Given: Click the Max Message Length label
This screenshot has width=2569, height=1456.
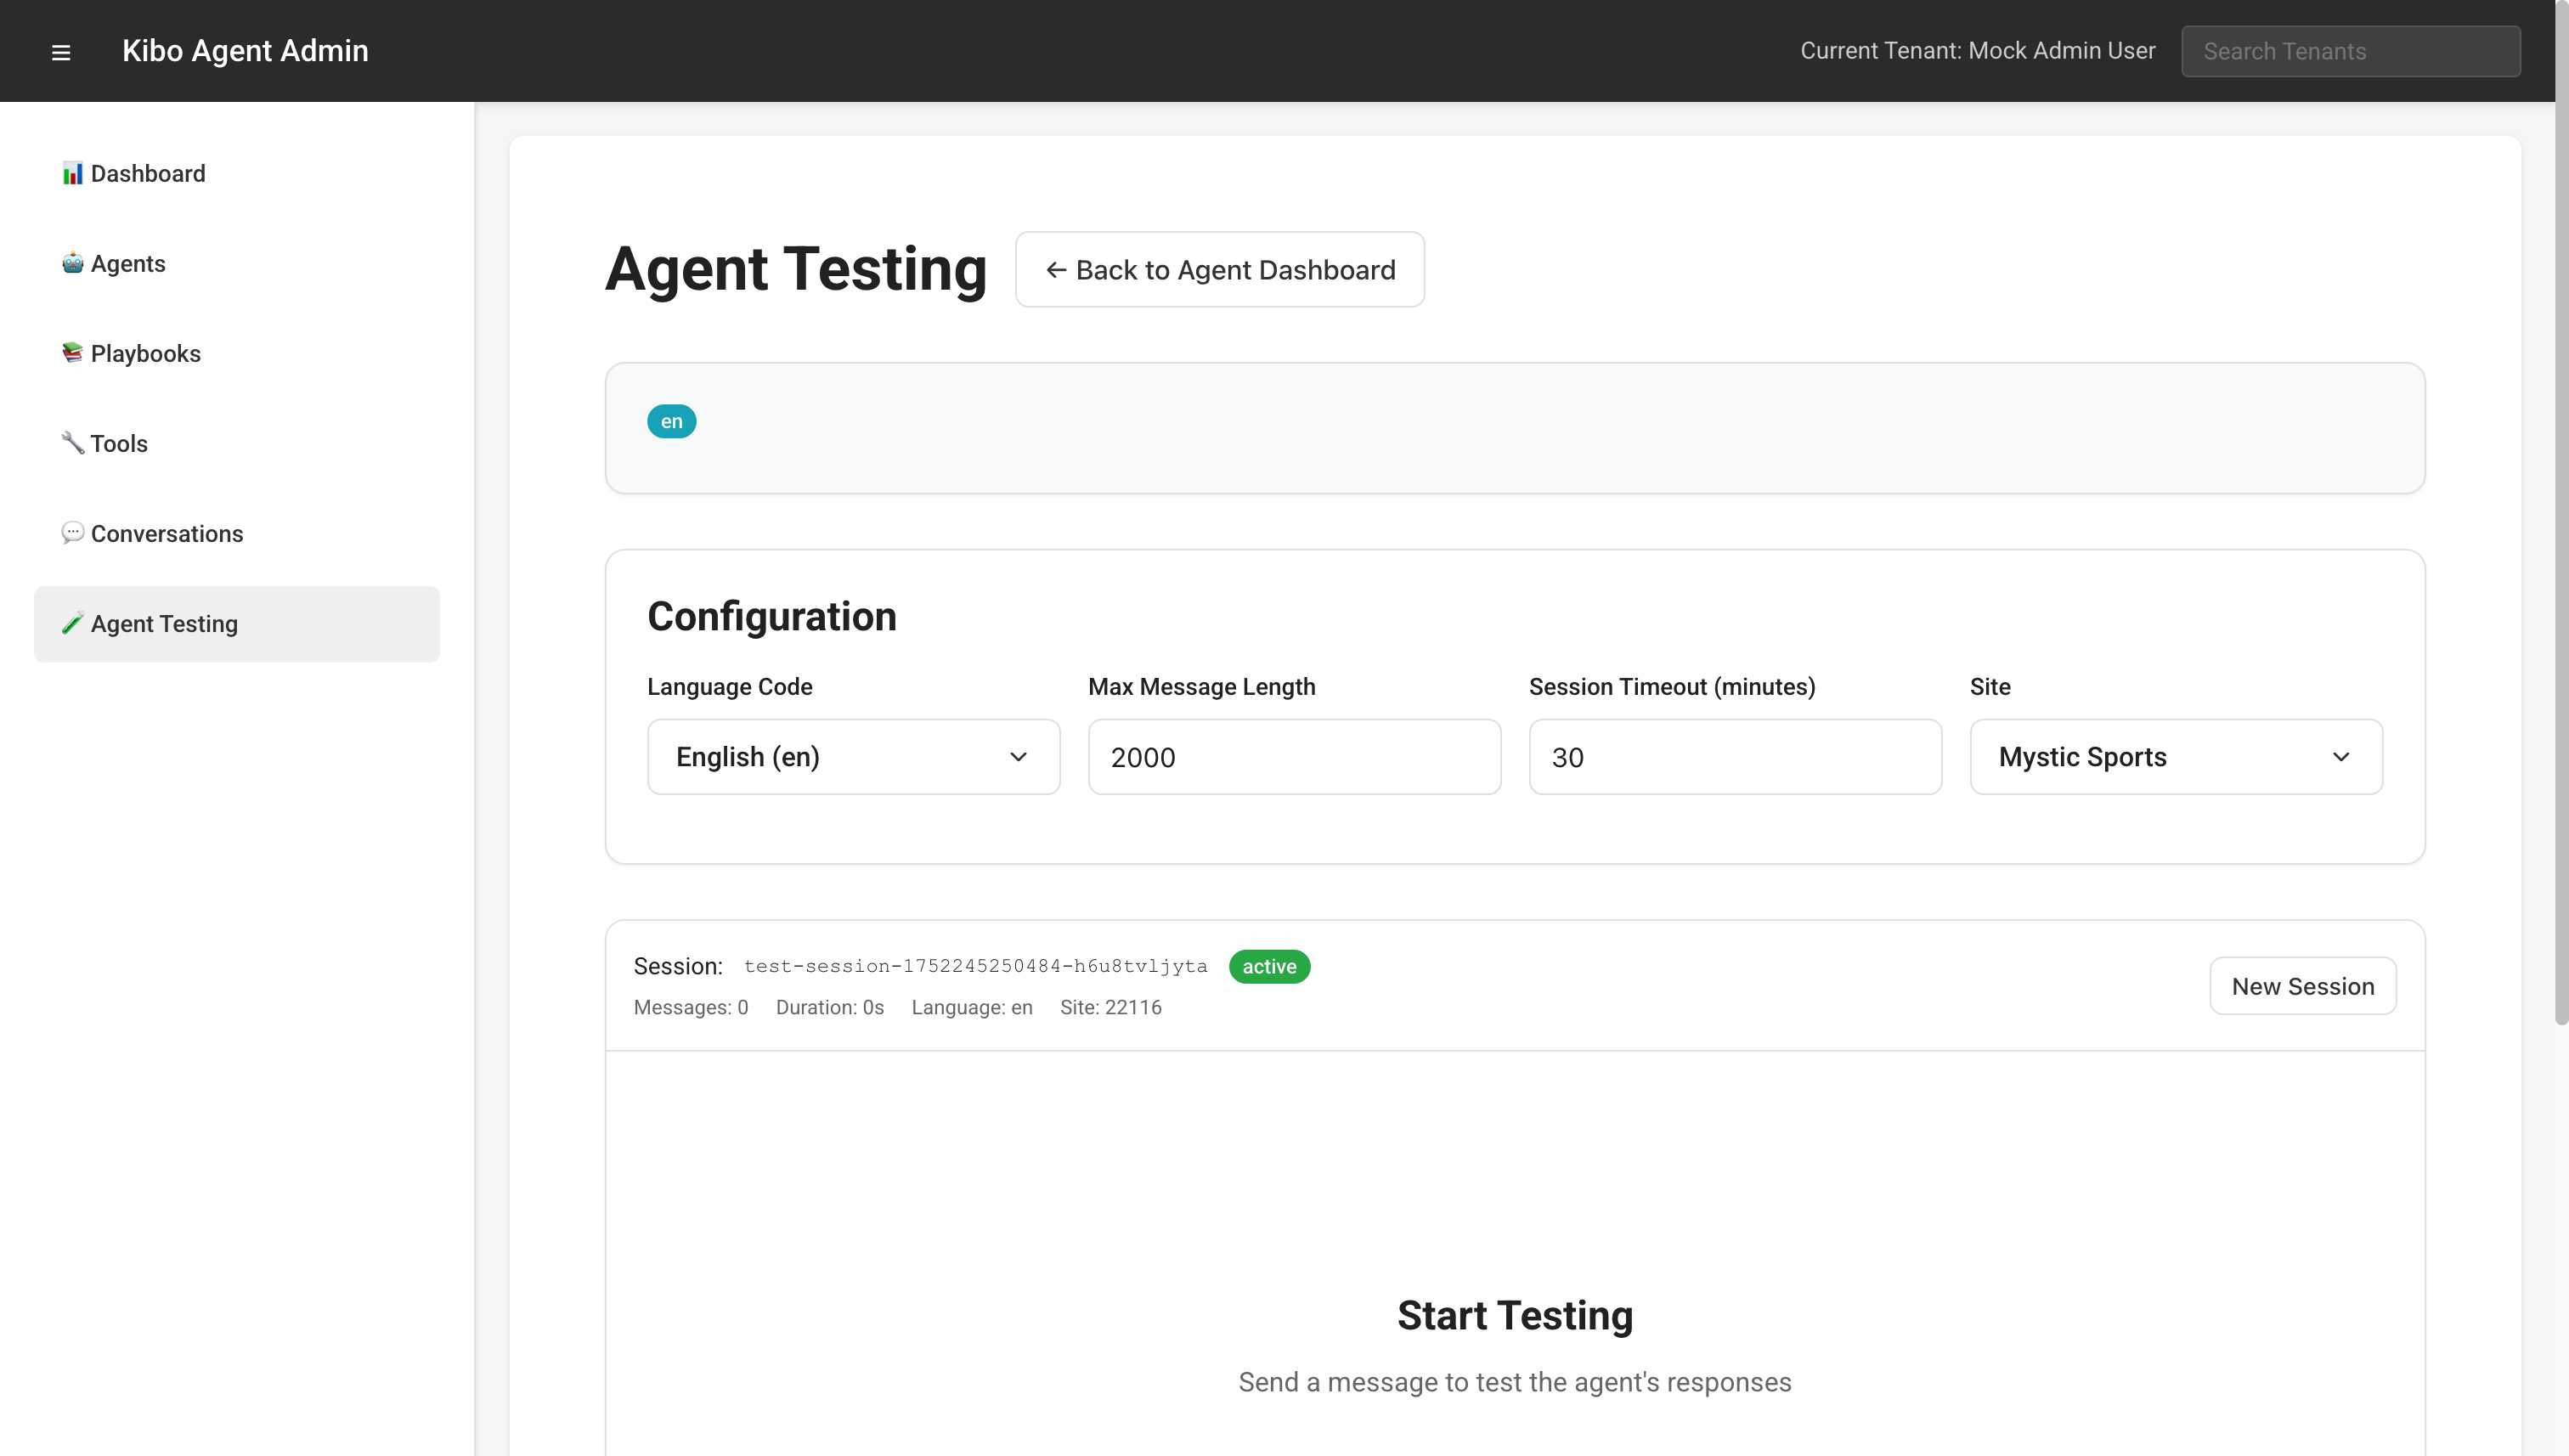Looking at the screenshot, I should coord(1202,687).
